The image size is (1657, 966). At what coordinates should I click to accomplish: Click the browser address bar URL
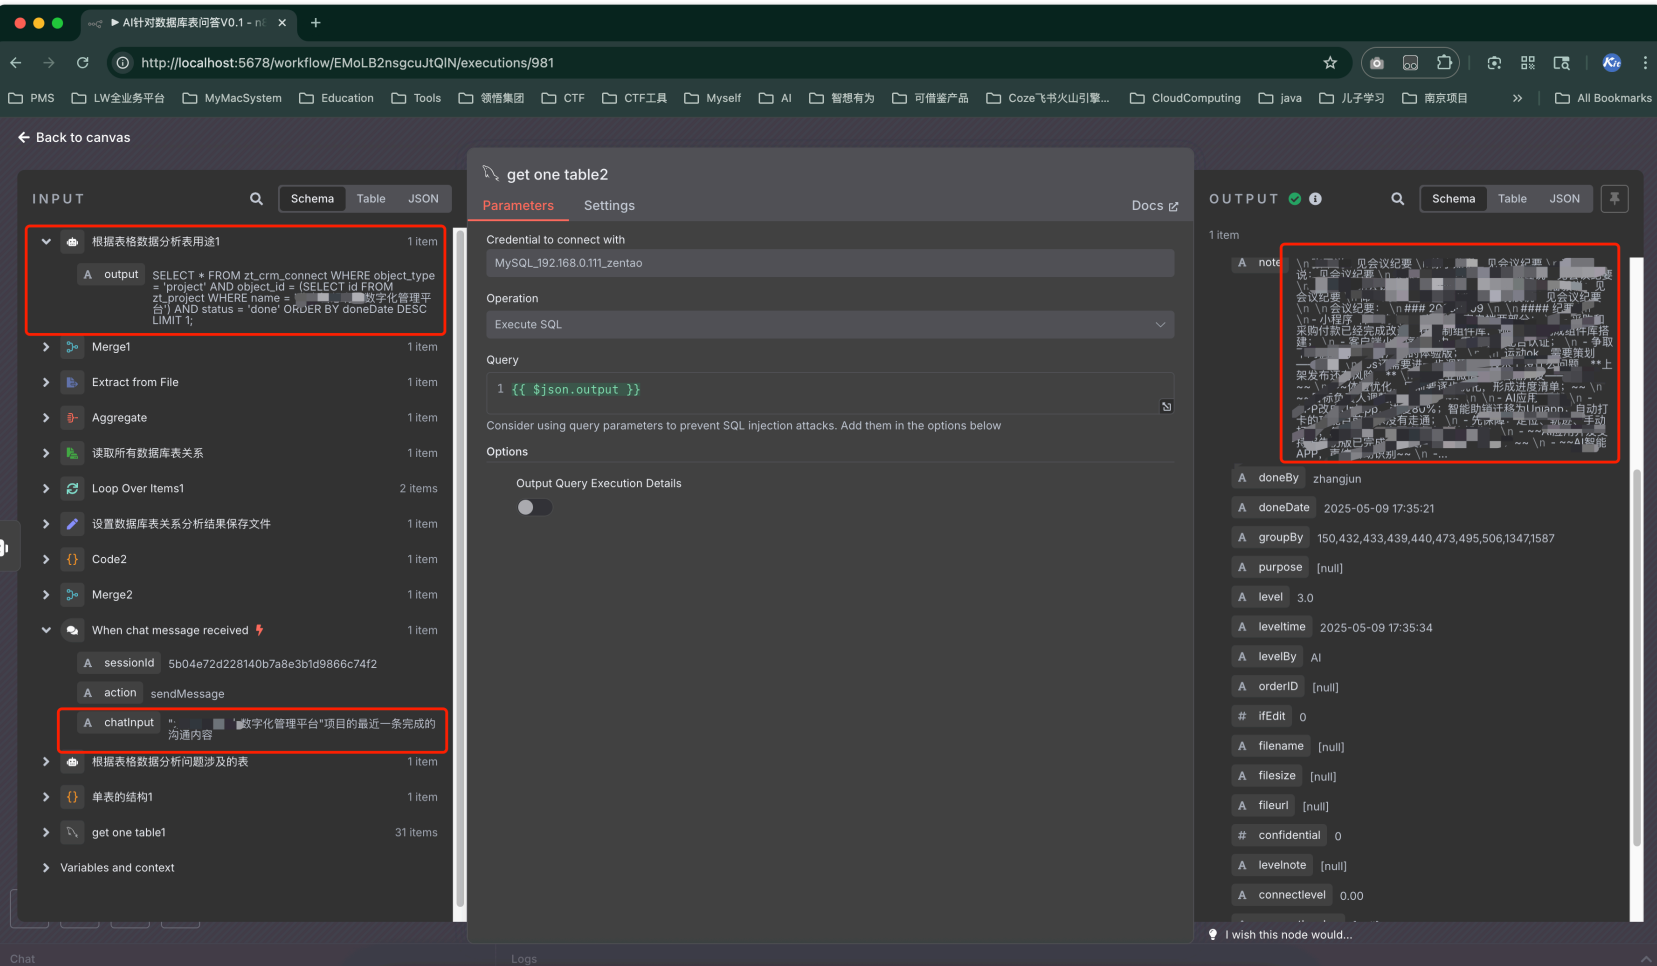(x=347, y=62)
